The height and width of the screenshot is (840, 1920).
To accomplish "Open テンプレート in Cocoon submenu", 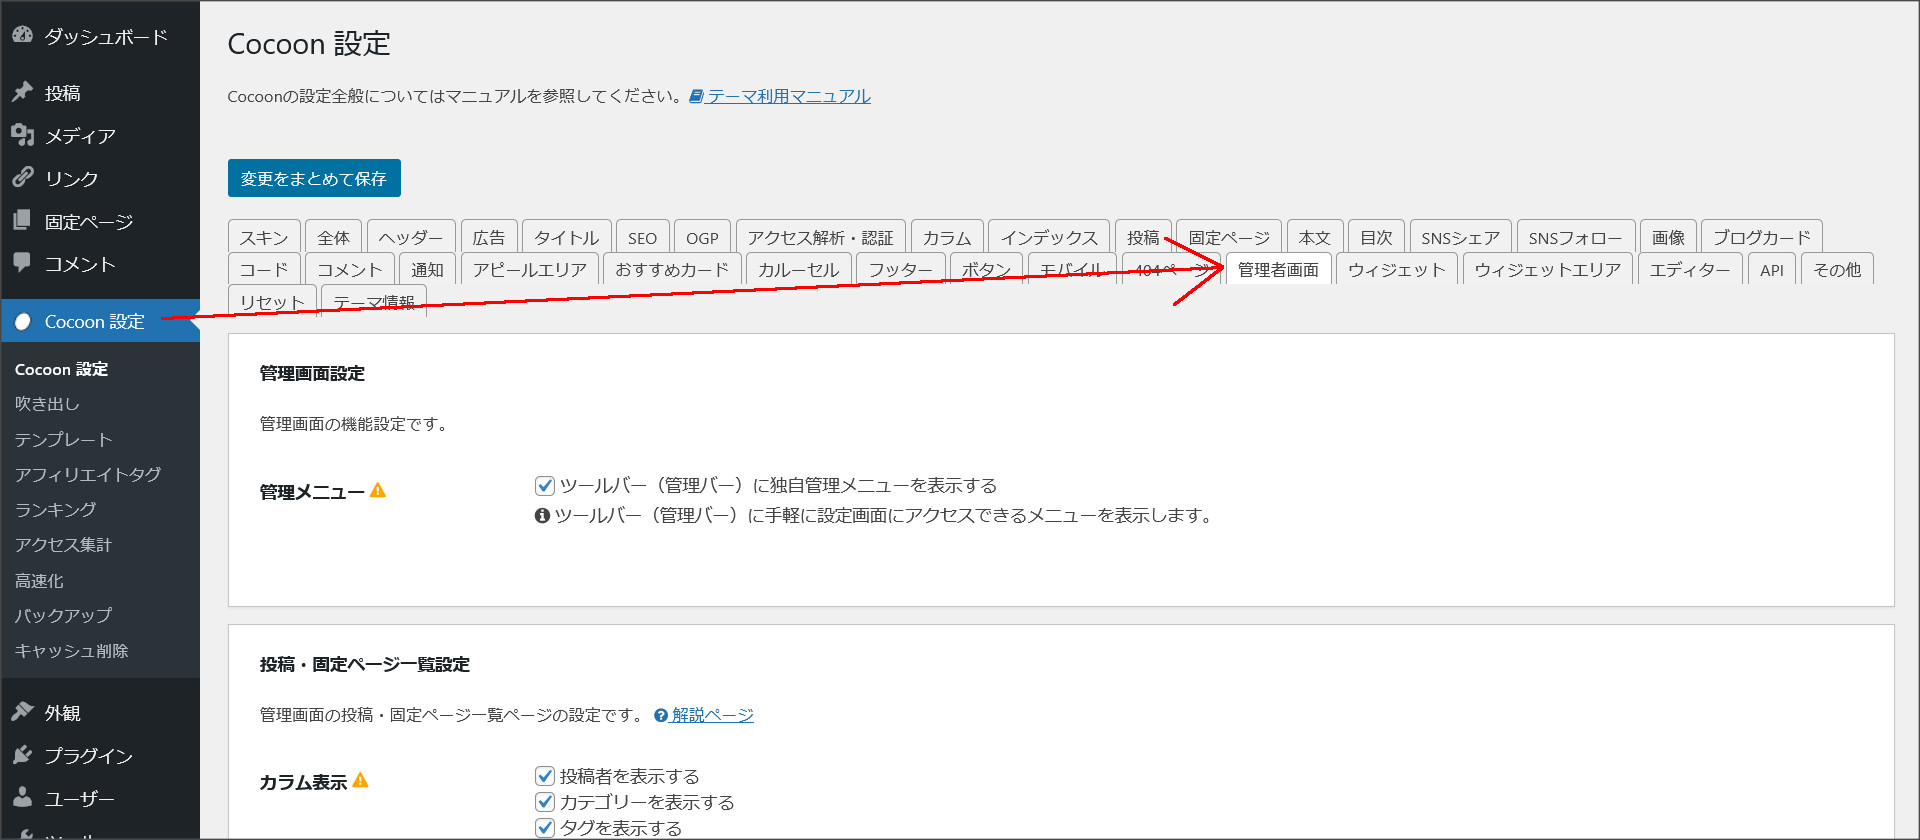I will tap(63, 439).
